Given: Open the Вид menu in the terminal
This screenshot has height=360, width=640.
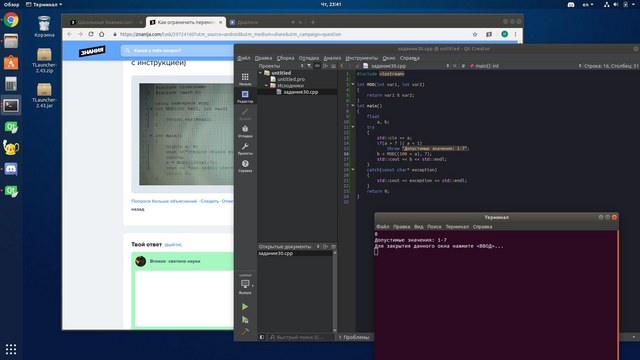Looking at the screenshot, I should click(x=418, y=227).
